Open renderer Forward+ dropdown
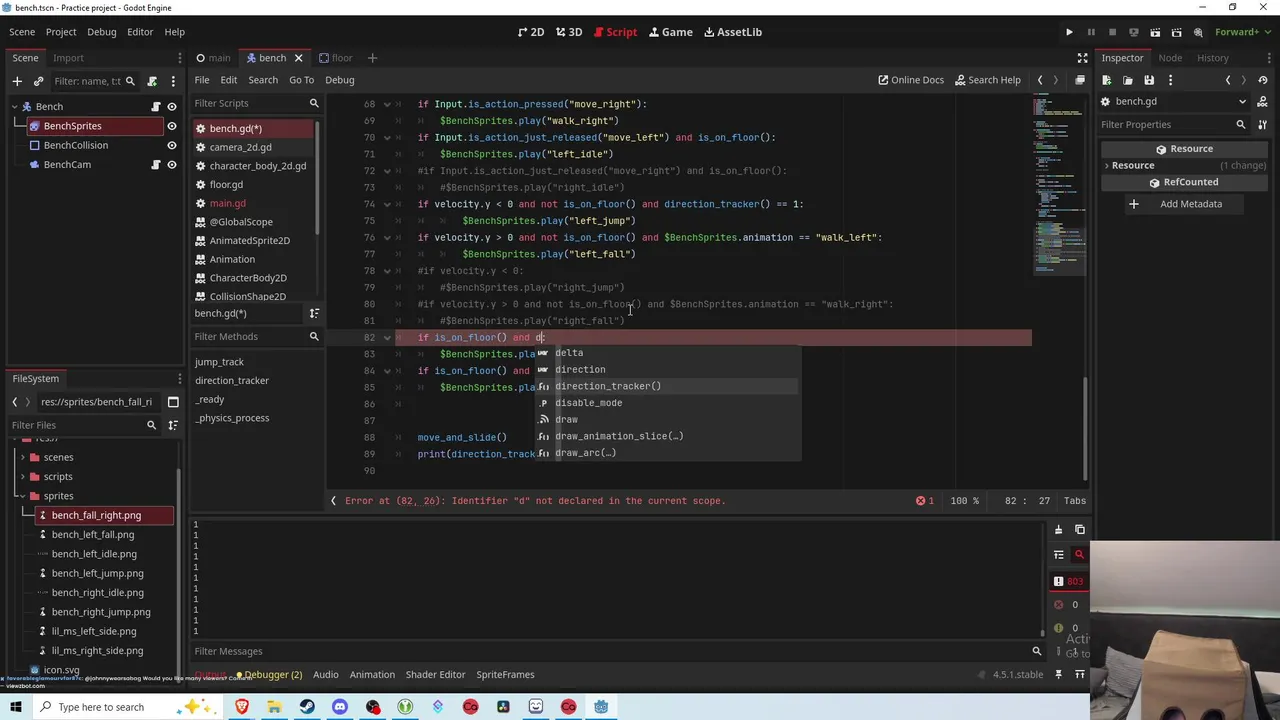Image resolution: width=1280 pixels, height=720 pixels. pyautogui.click(x=1242, y=32)
